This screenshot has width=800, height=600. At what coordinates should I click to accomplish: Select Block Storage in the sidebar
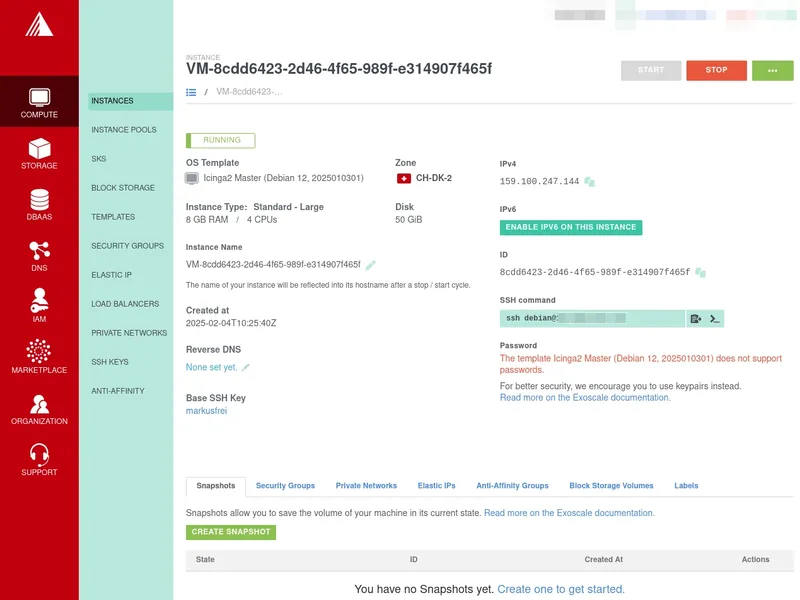point(123,188)
